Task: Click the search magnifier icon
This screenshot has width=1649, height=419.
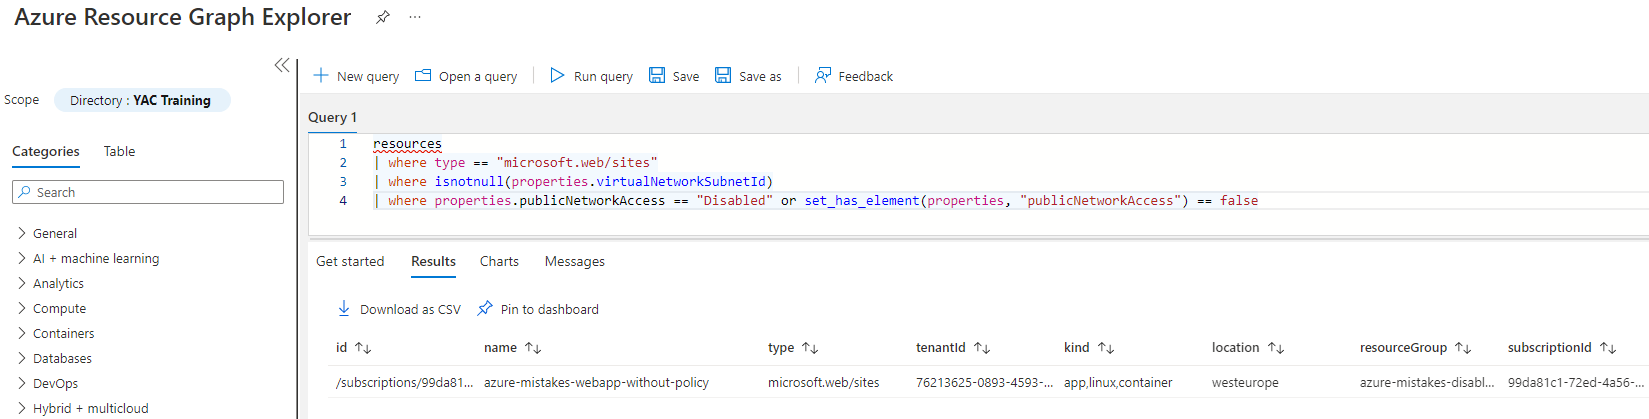Action: (x=24, y=192)
